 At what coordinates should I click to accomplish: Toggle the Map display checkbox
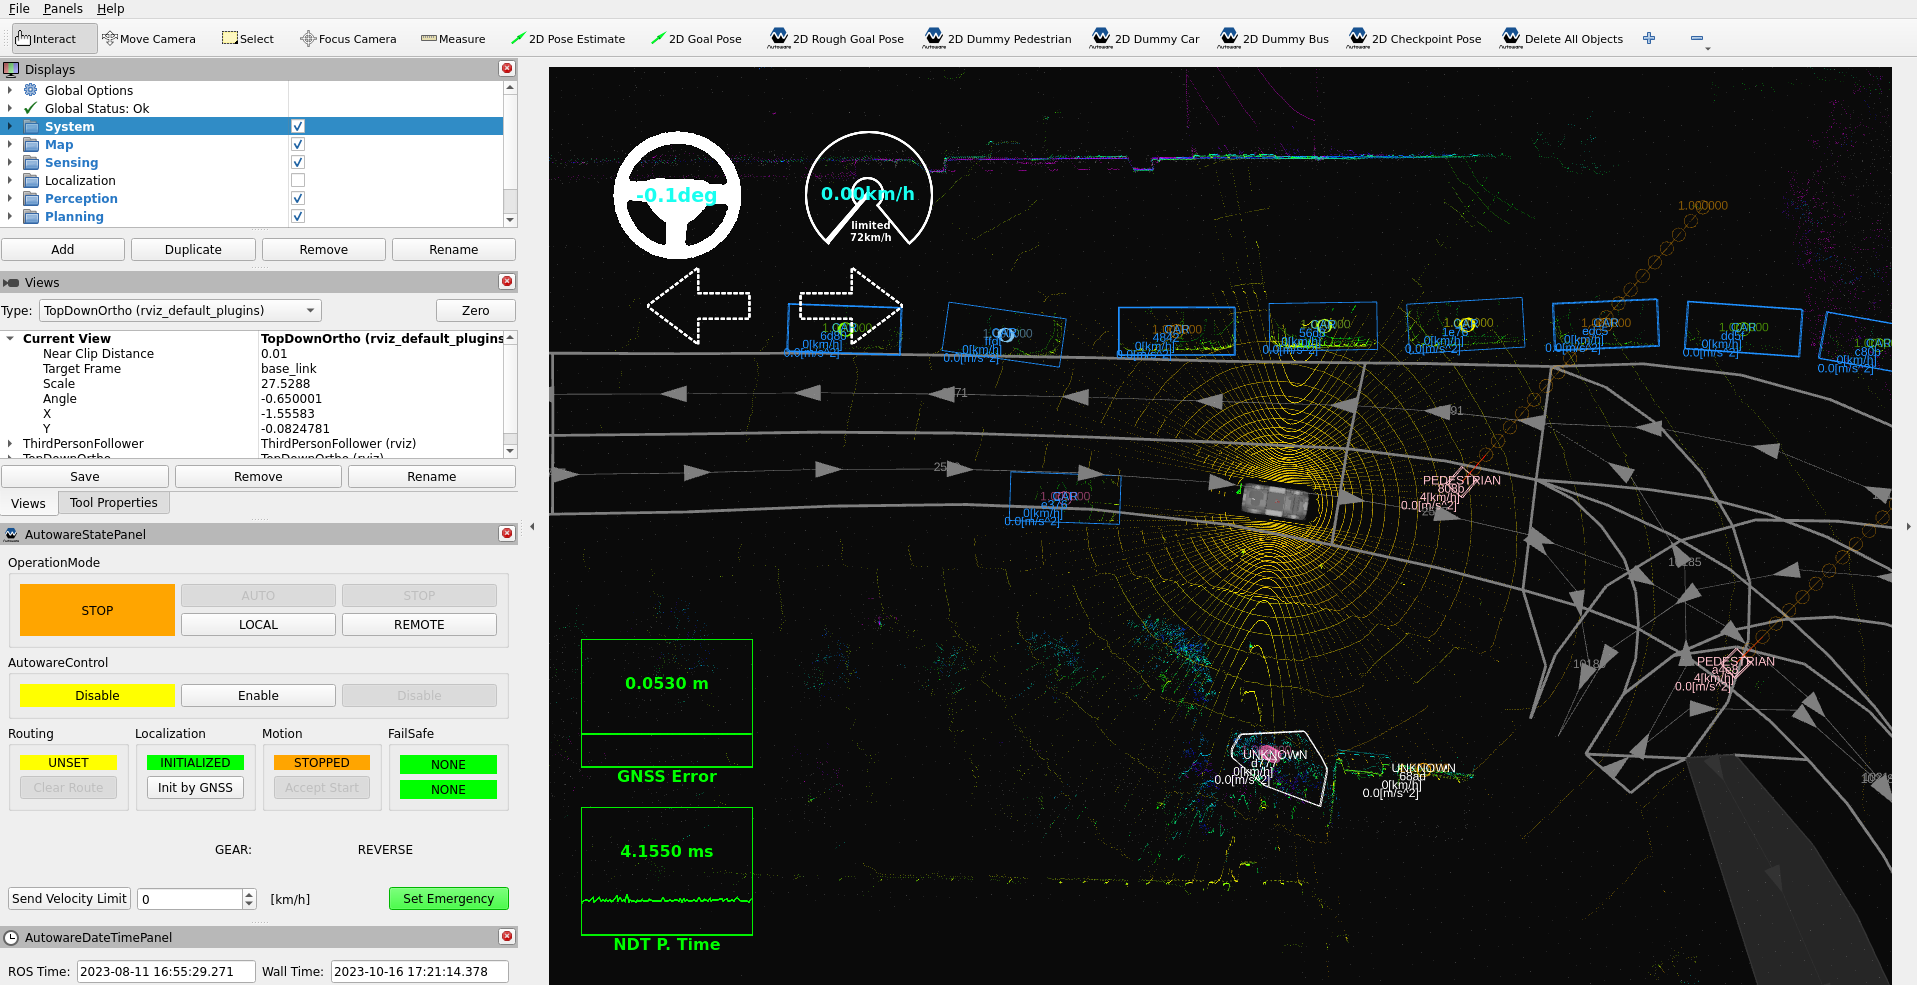(x=298, y=145)
